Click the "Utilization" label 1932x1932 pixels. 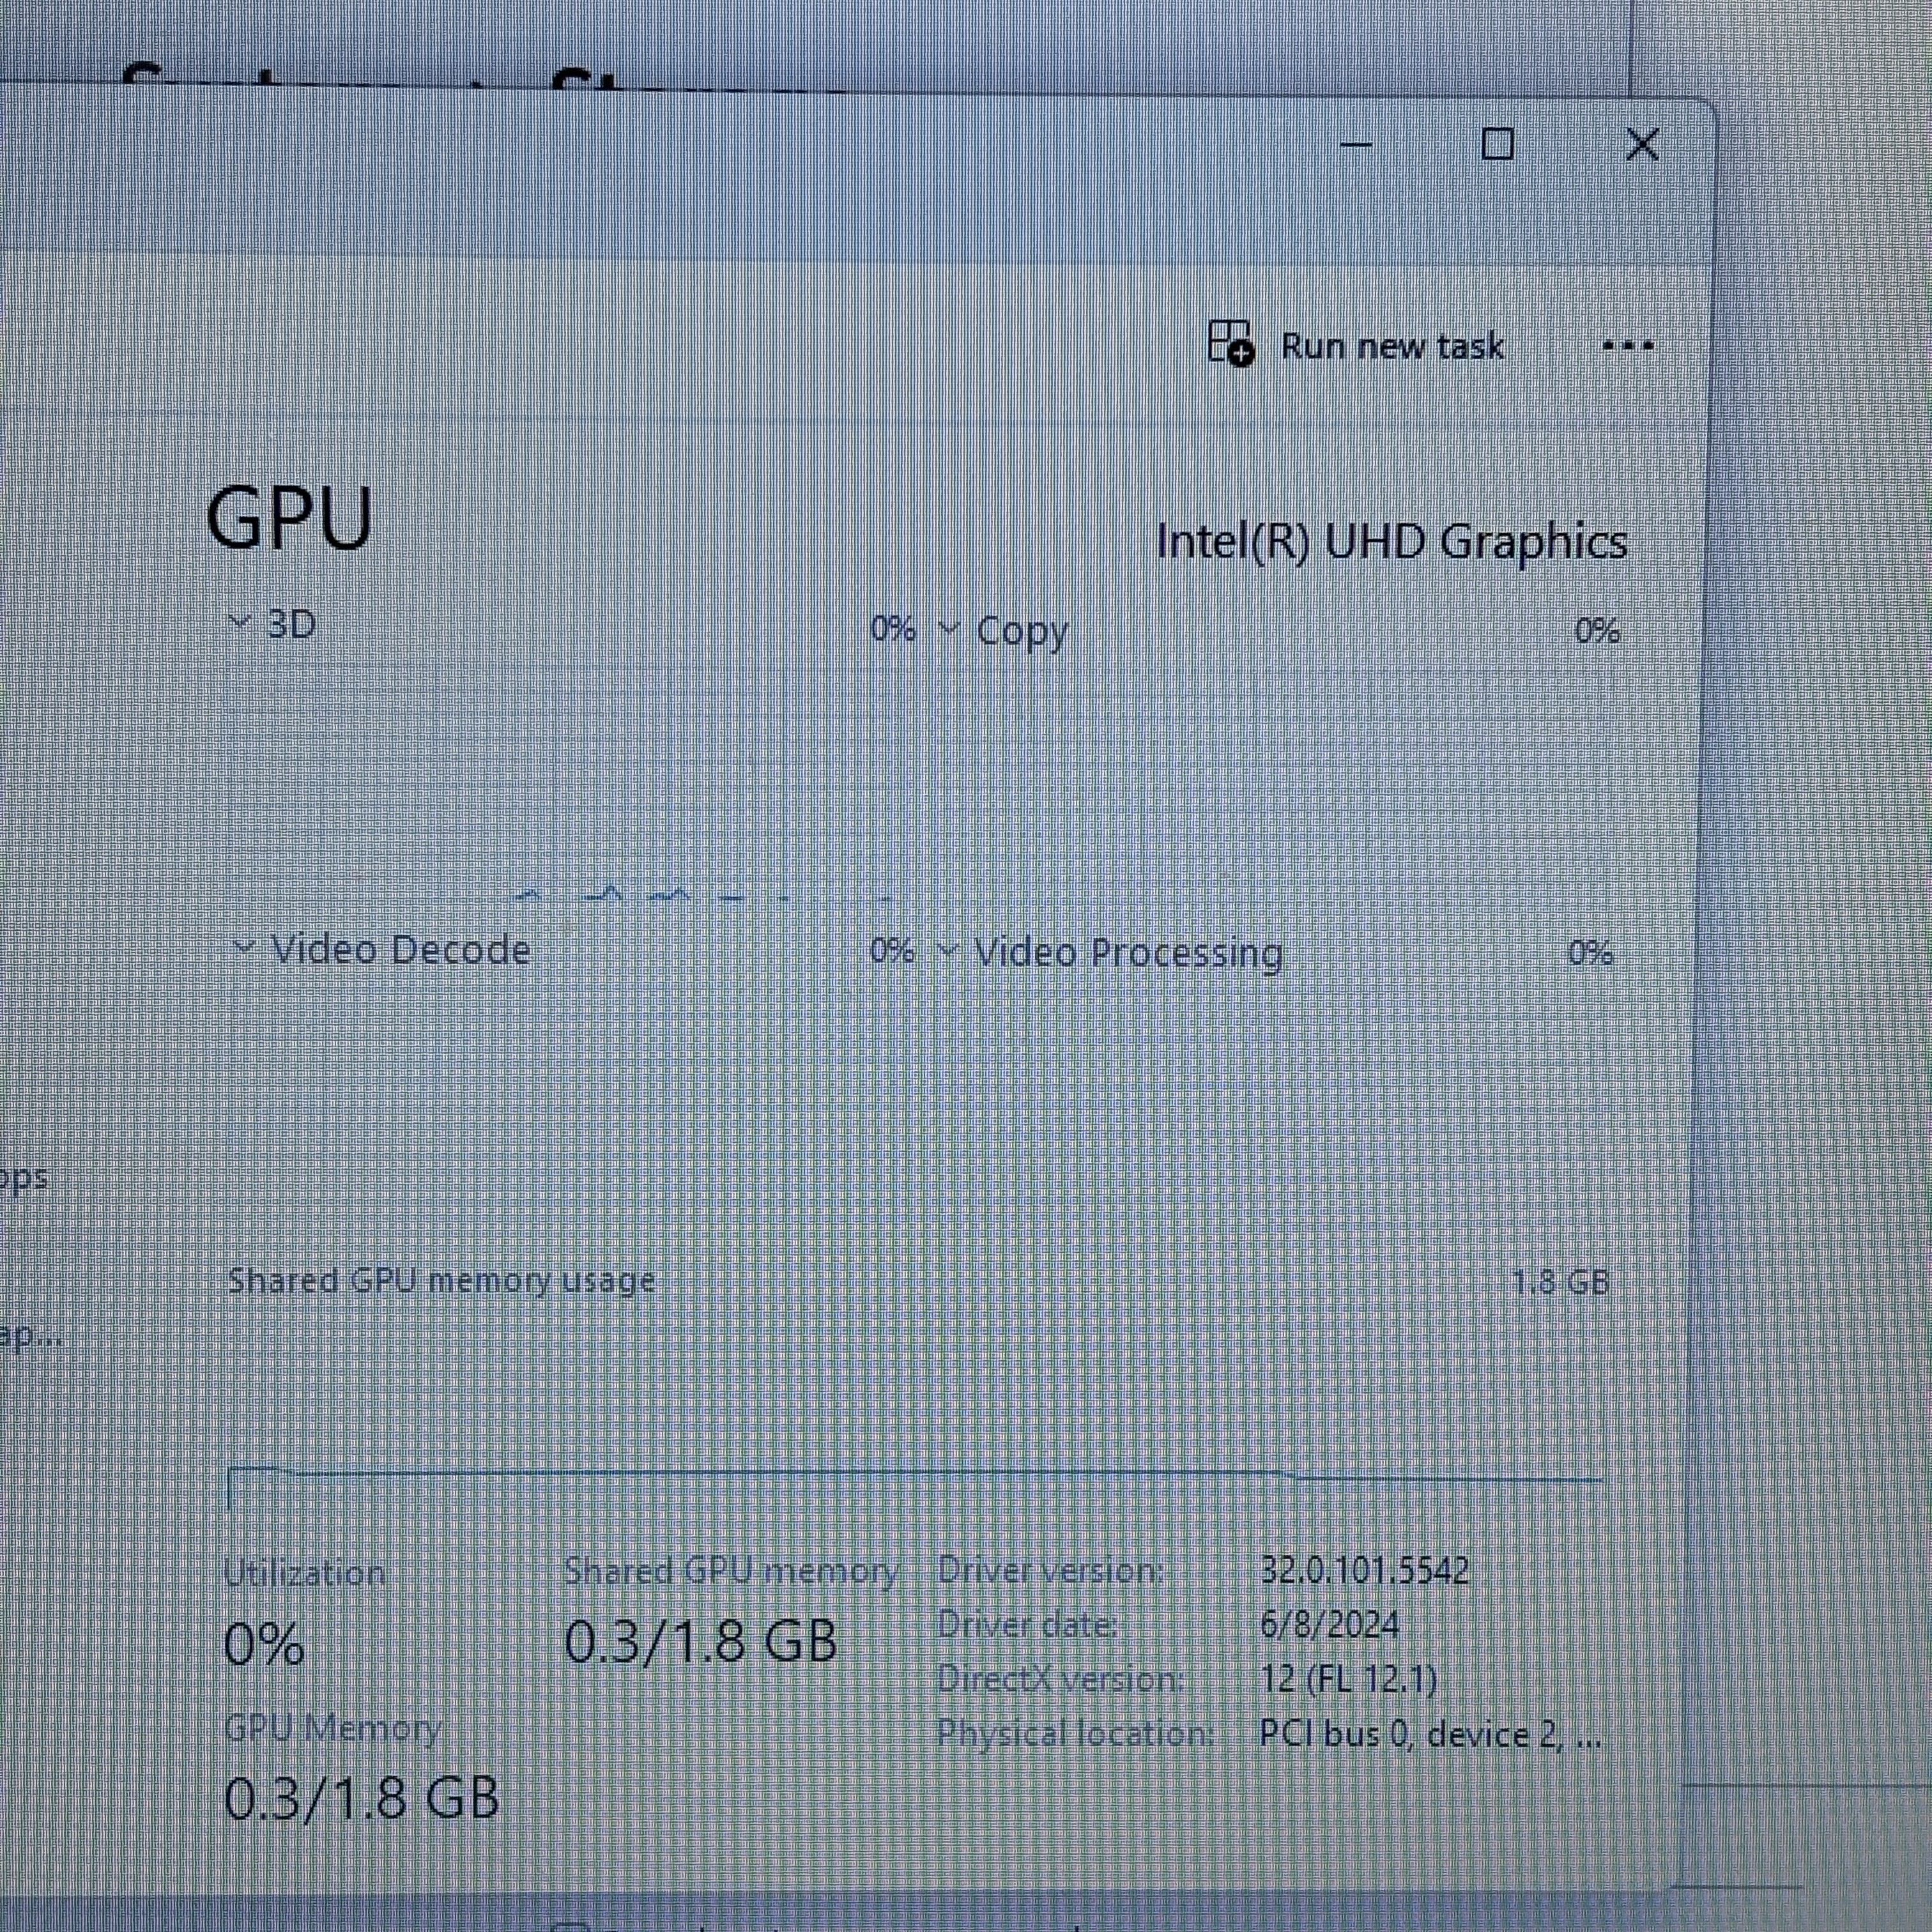point(304,1573)
